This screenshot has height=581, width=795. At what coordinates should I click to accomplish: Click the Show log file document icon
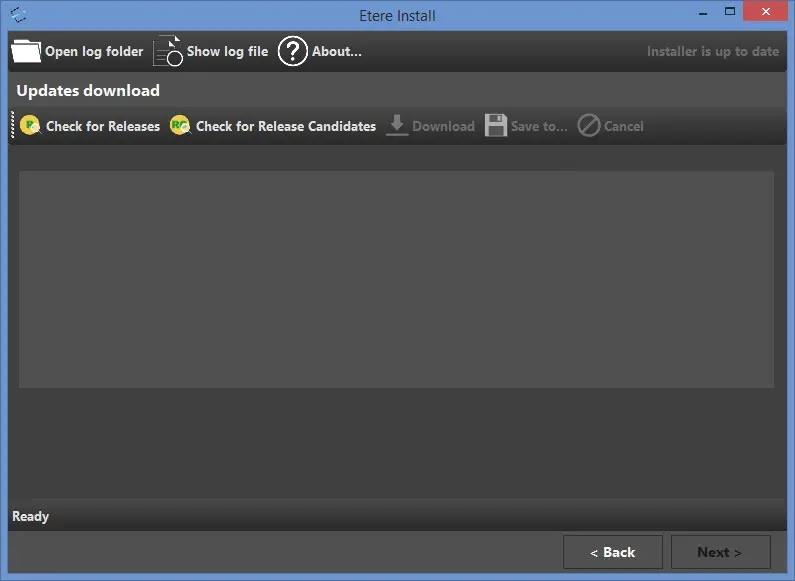[168, 51]
